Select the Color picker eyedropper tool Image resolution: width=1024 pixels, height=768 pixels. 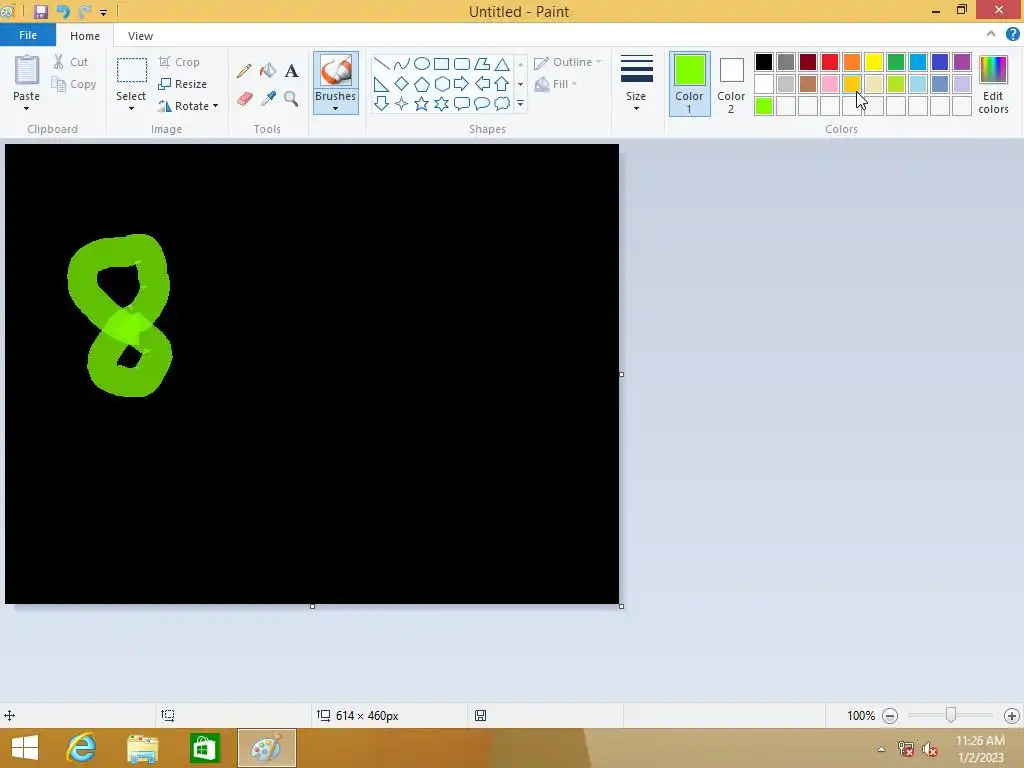click(268, 99)
